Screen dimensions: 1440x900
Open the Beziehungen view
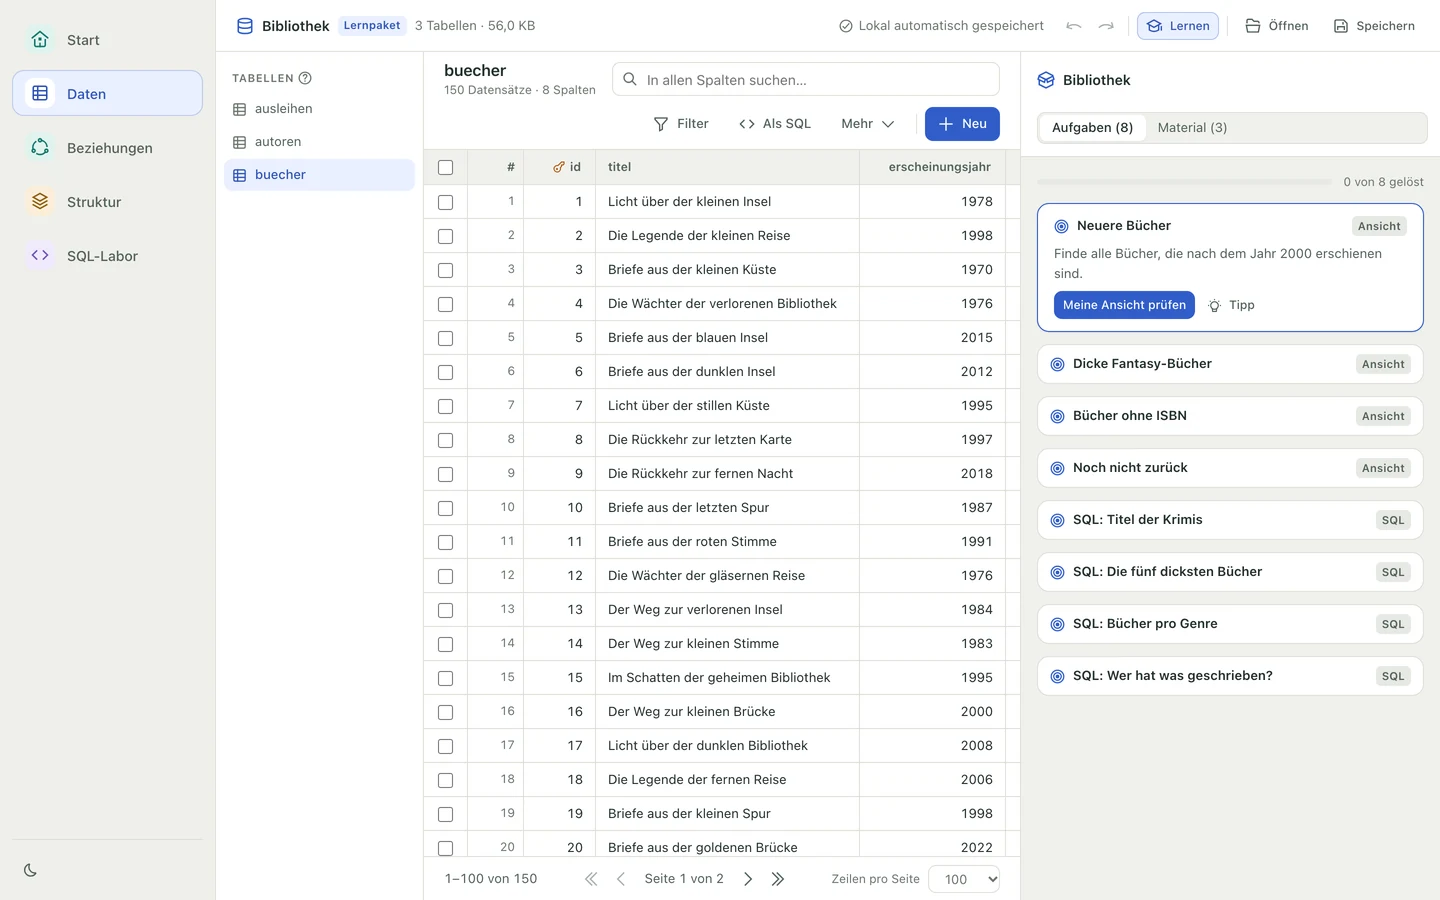click(x=108, y=148)
